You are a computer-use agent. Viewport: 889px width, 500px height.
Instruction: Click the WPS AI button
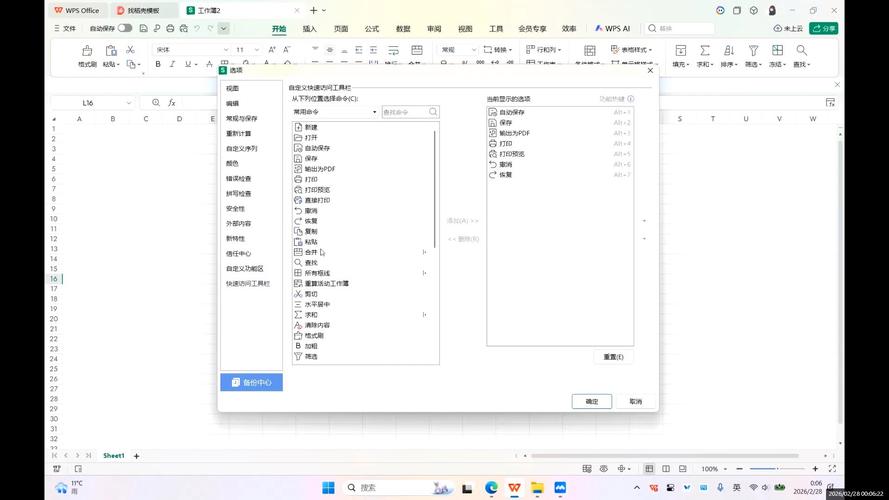612,28
